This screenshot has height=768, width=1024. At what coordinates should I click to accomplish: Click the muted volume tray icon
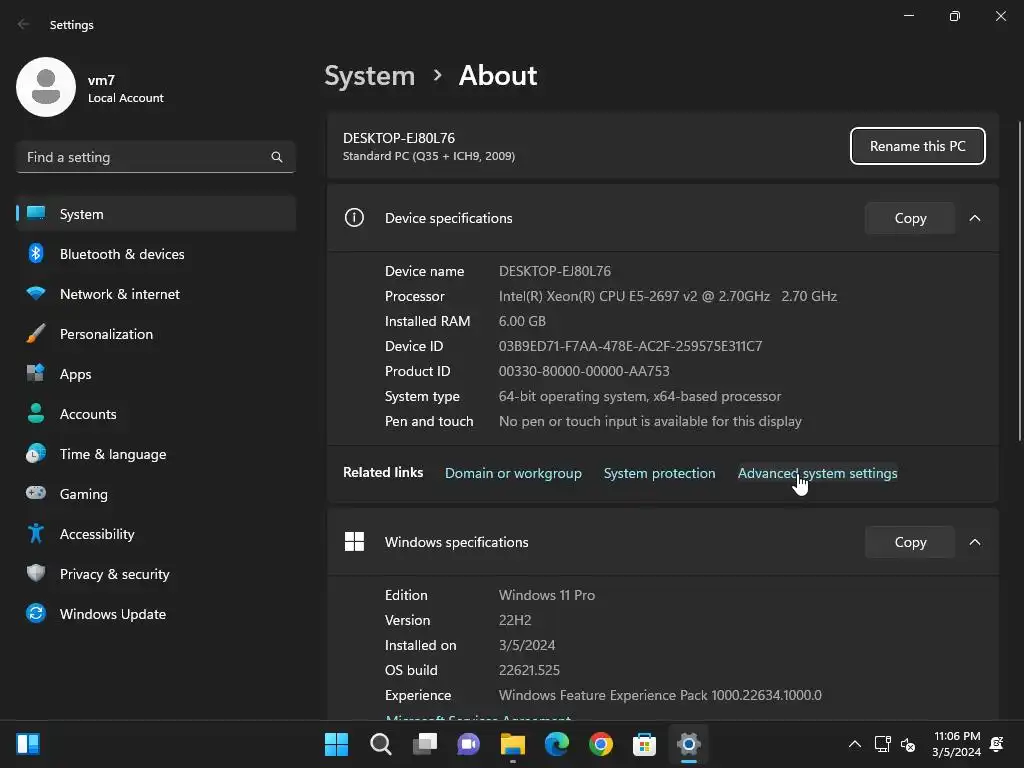coord(908,744)
